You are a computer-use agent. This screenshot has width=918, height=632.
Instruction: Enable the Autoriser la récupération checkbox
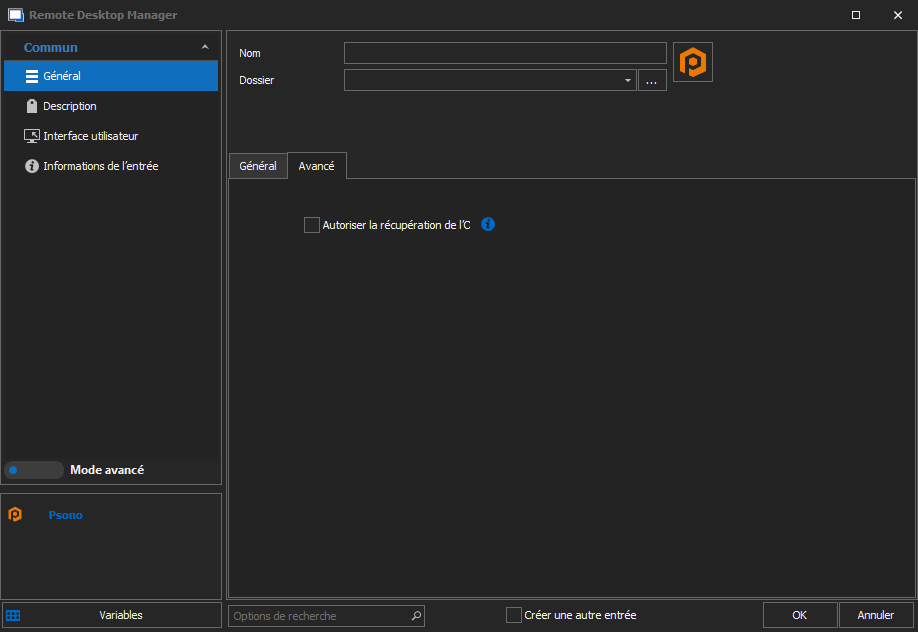(x=312, y=225)
